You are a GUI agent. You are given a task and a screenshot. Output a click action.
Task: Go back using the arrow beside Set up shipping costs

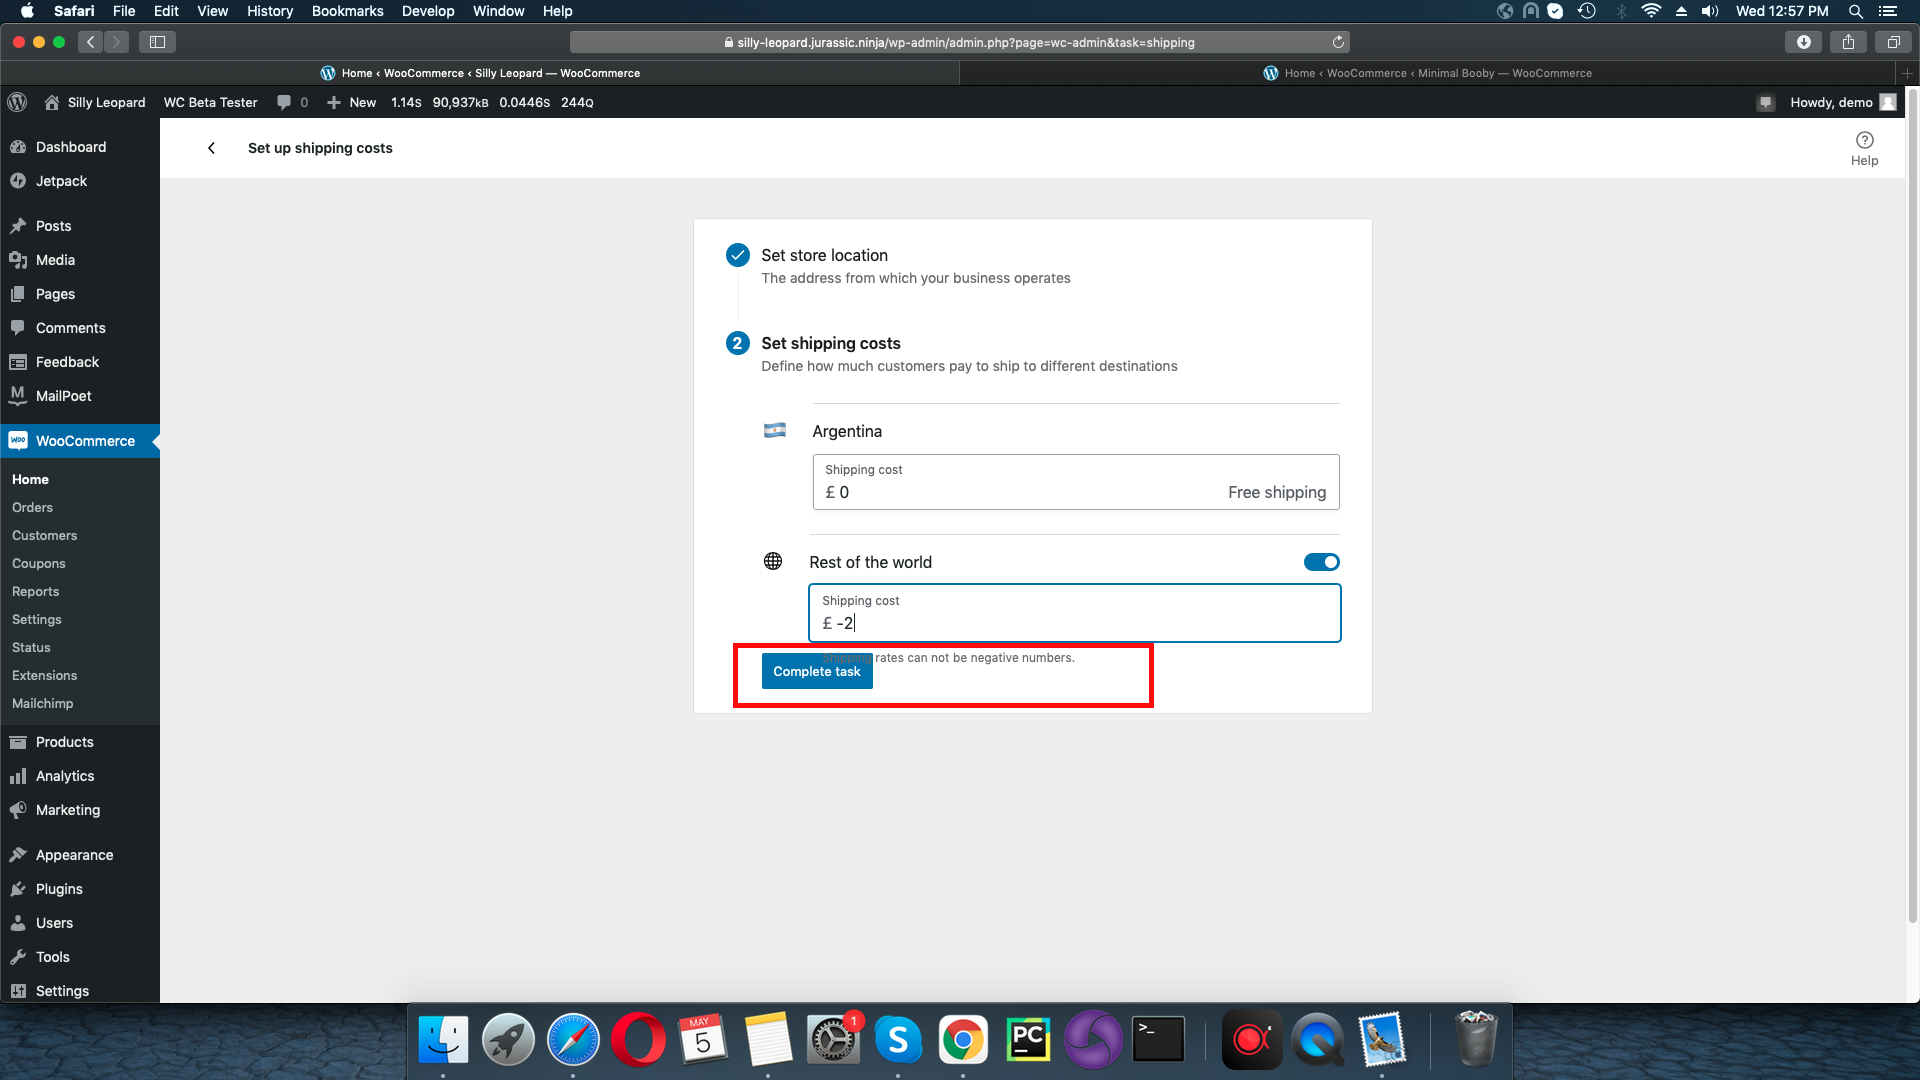coord(211,148)
